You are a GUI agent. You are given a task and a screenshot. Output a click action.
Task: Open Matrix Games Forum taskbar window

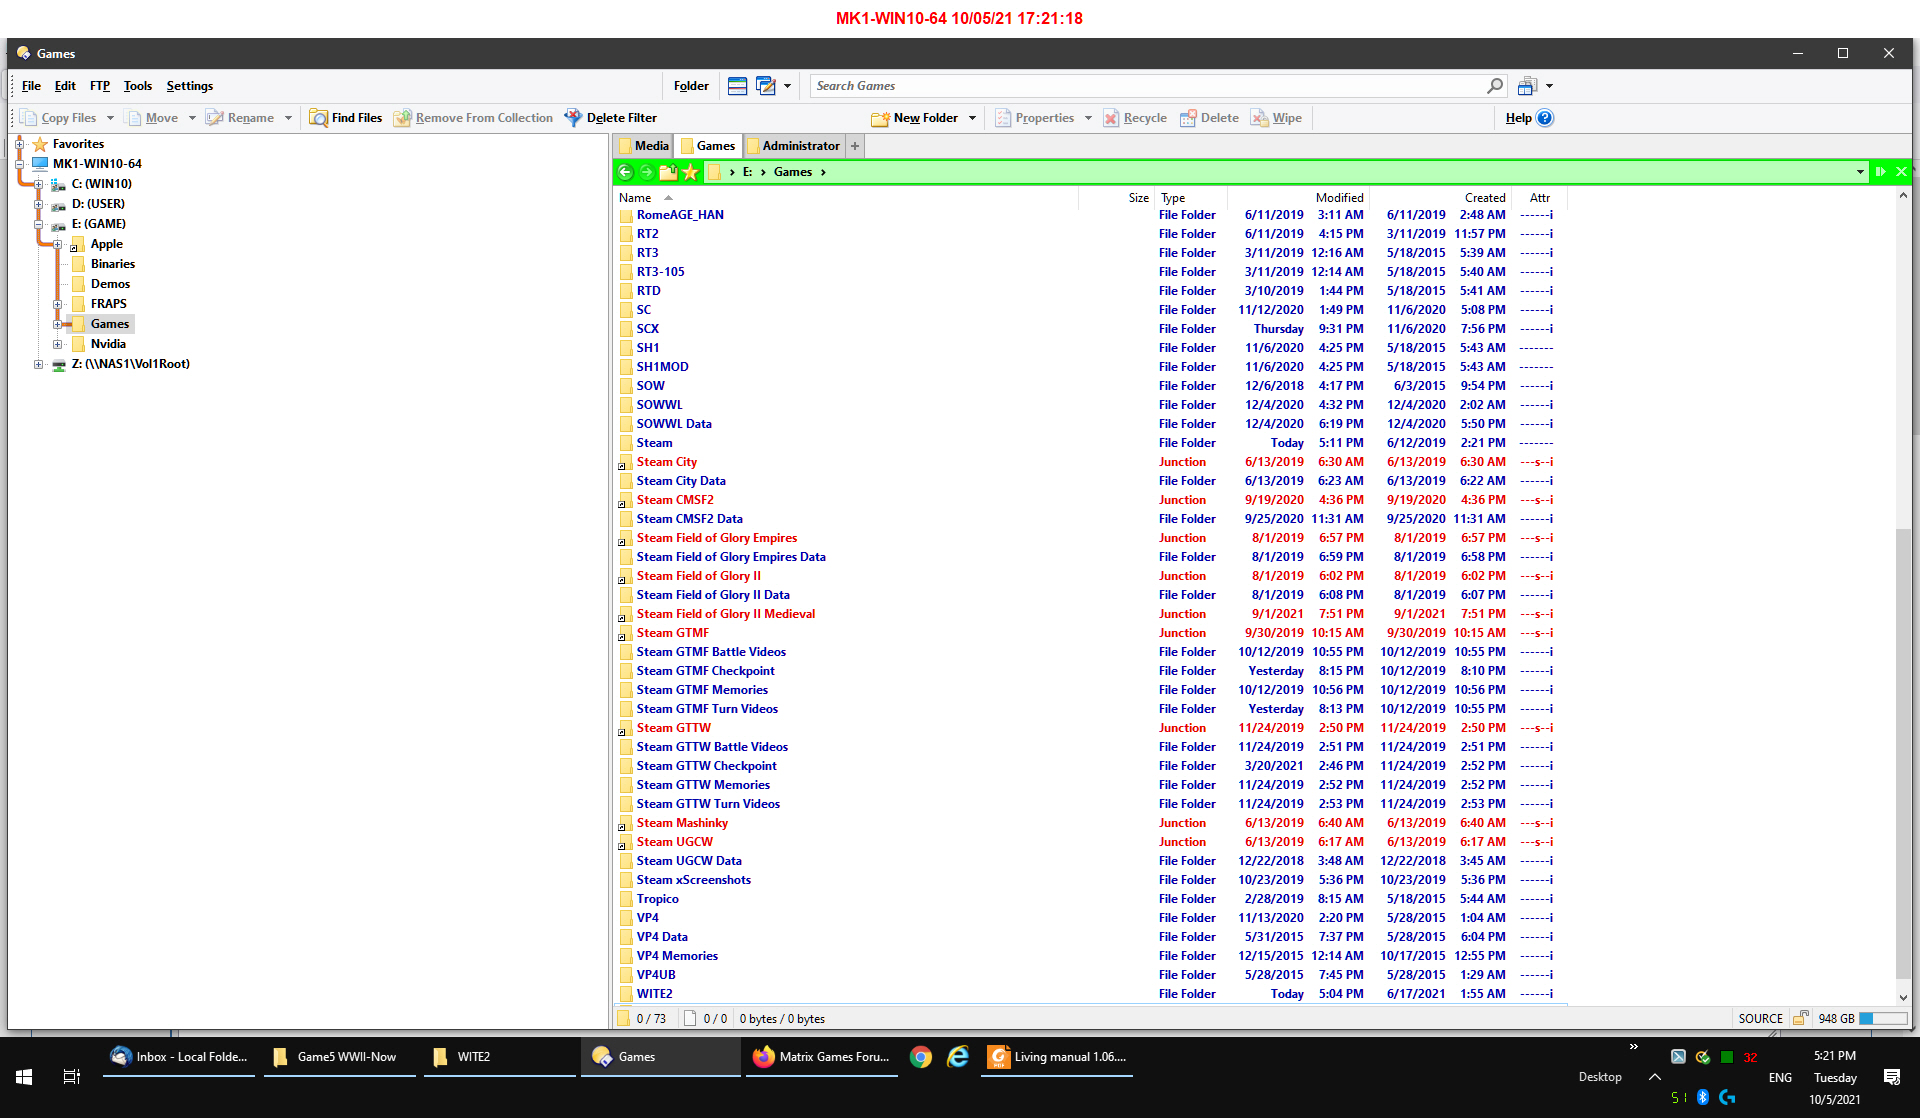(821, 1057)
